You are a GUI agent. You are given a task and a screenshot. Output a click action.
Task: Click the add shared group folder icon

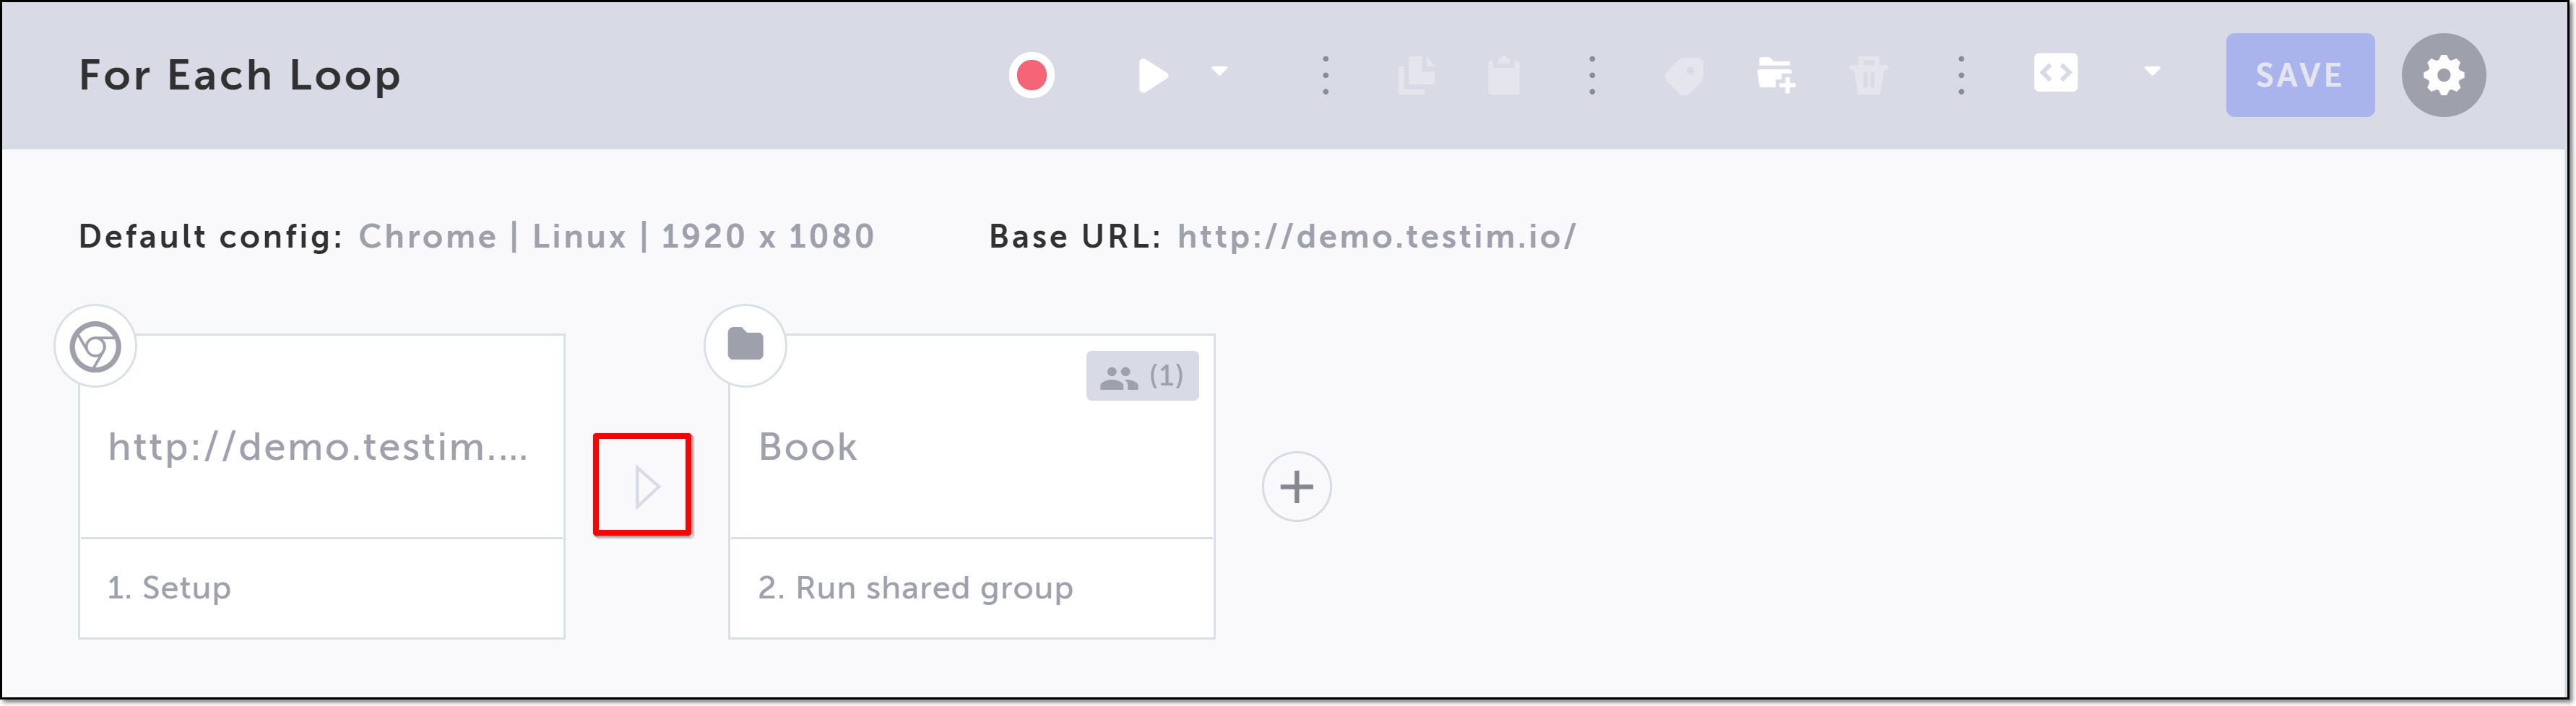(x=1775, y=75)
